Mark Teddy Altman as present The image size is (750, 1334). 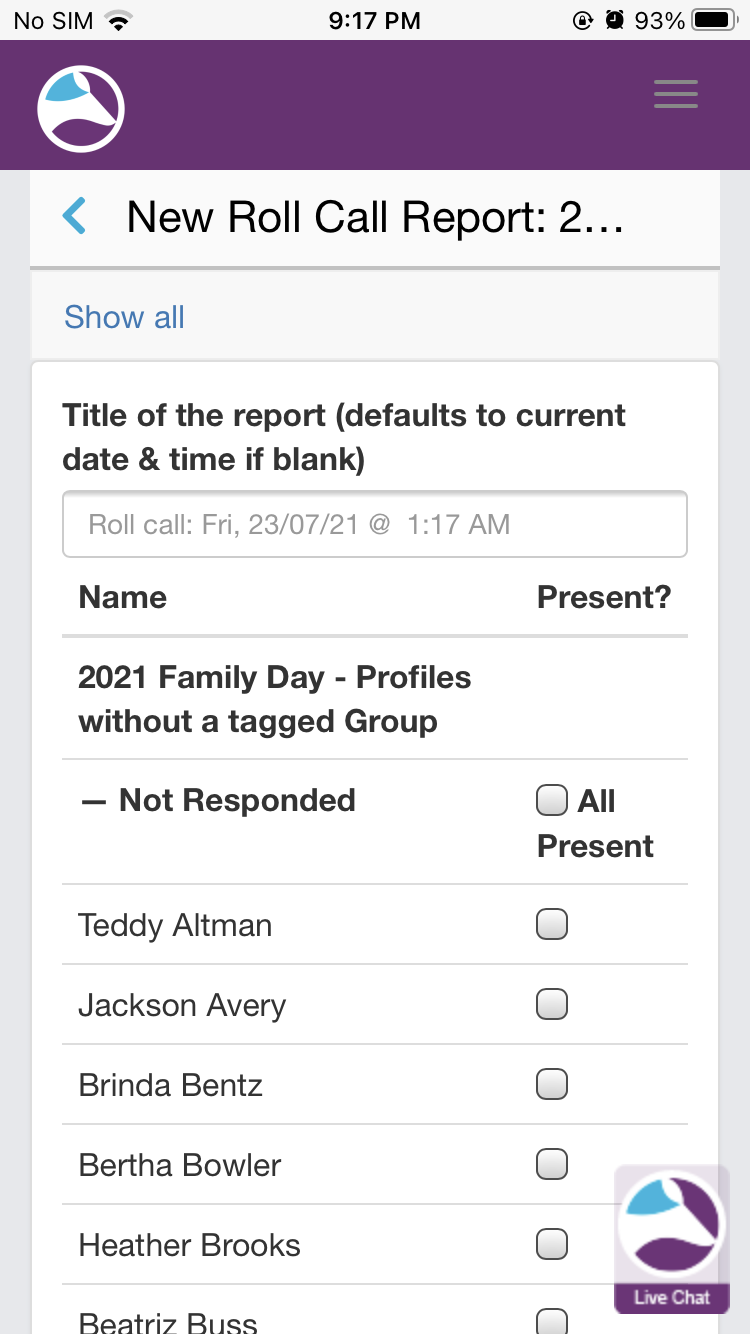point(552,924)
